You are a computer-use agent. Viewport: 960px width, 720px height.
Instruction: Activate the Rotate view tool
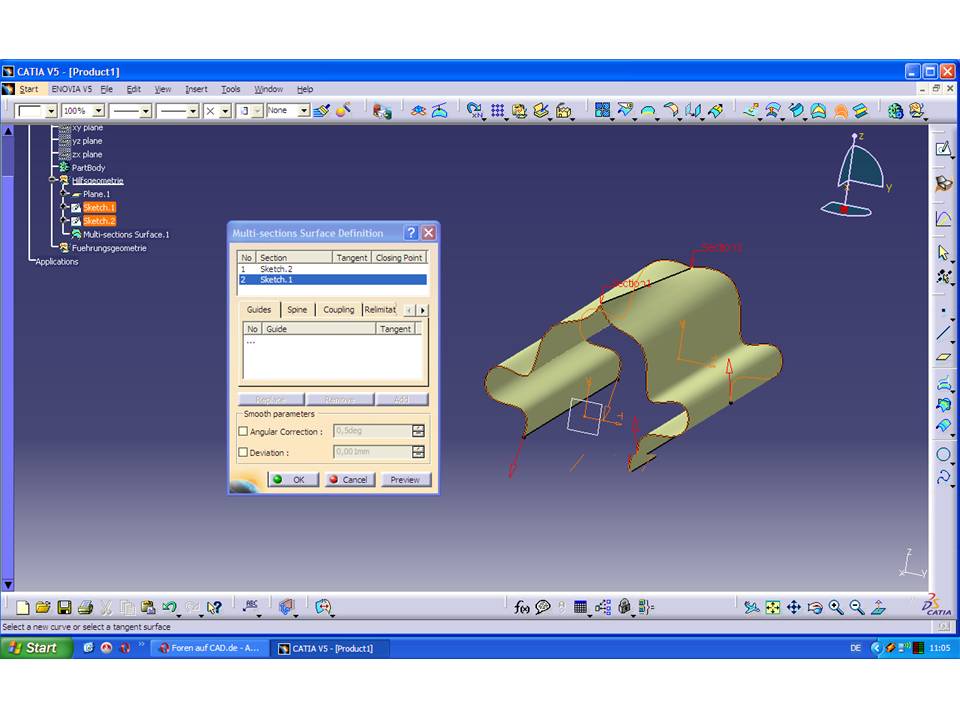[815, 607]
